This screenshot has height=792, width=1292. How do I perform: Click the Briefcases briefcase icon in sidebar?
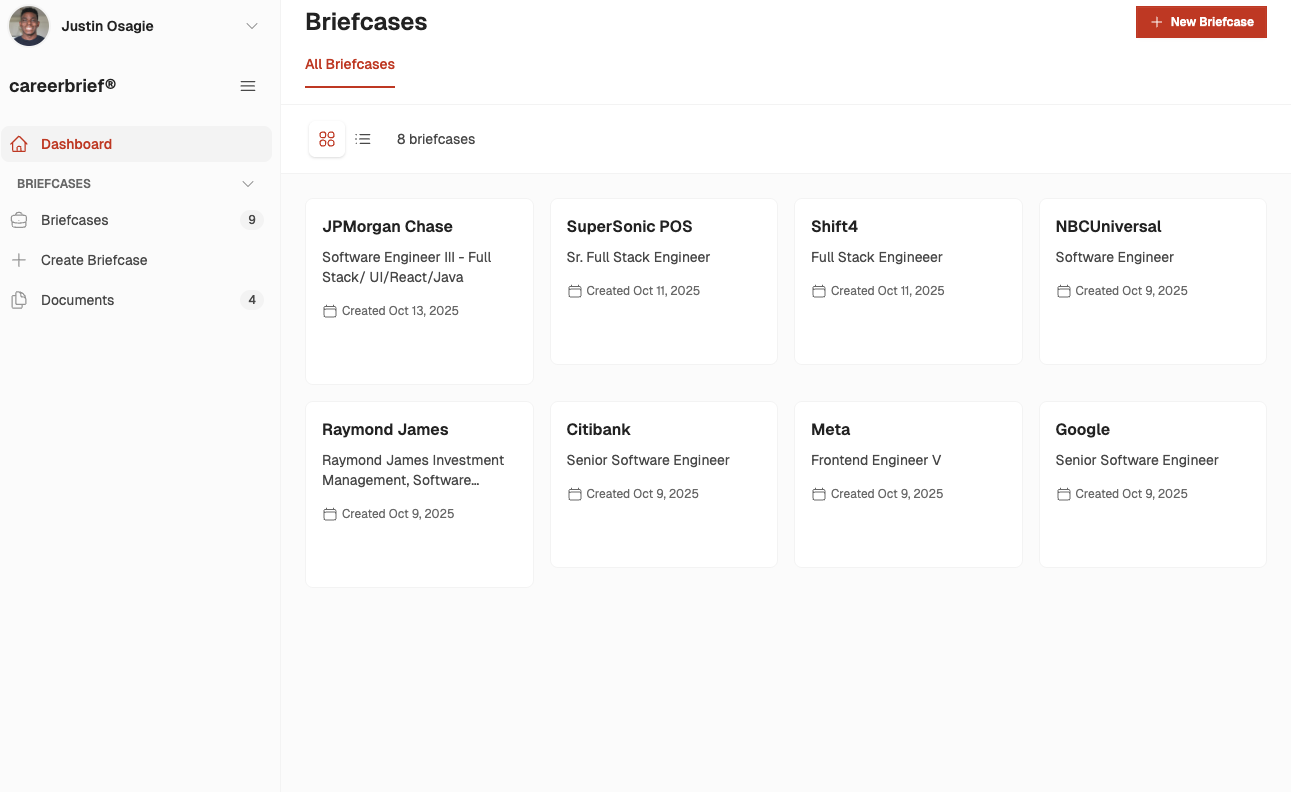click(19, 220)
